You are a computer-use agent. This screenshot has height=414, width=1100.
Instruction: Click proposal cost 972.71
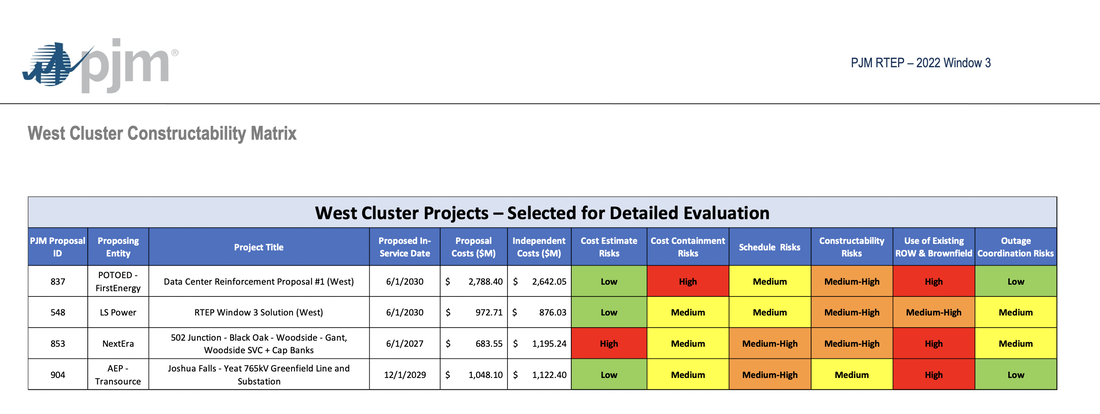pyautogui.click(x=474, y=312)
